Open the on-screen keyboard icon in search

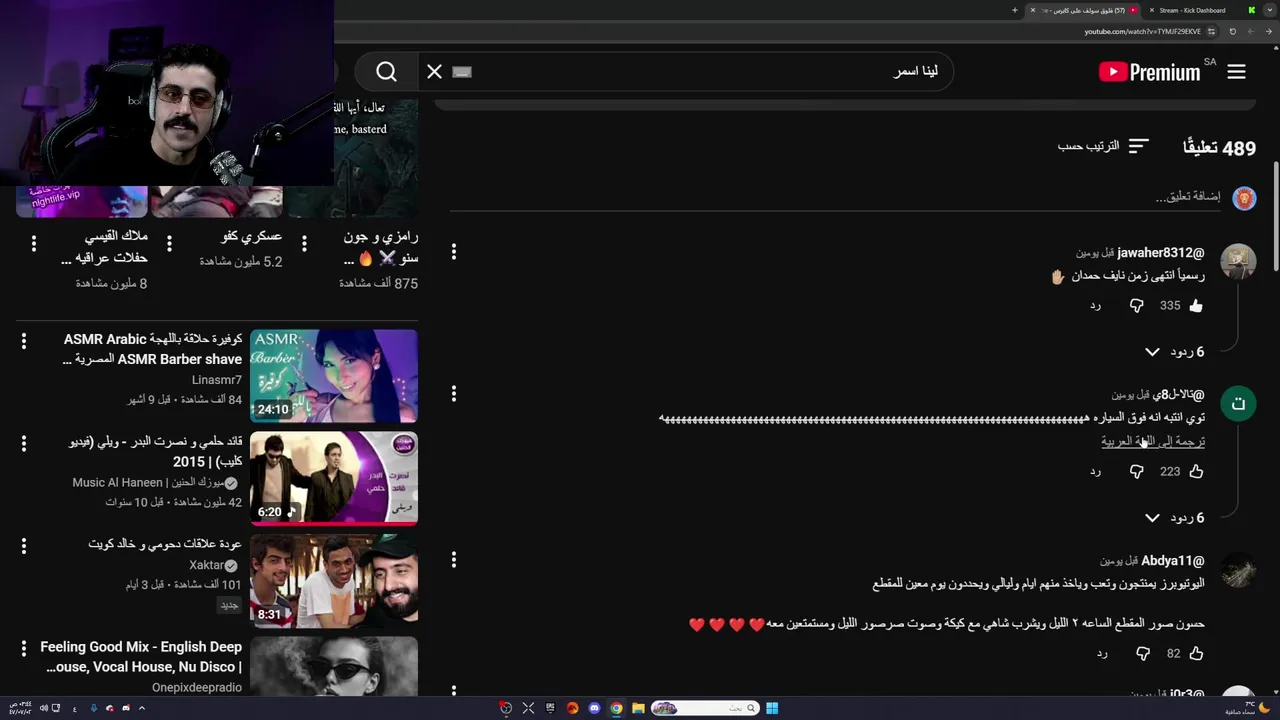pos(461,72)
